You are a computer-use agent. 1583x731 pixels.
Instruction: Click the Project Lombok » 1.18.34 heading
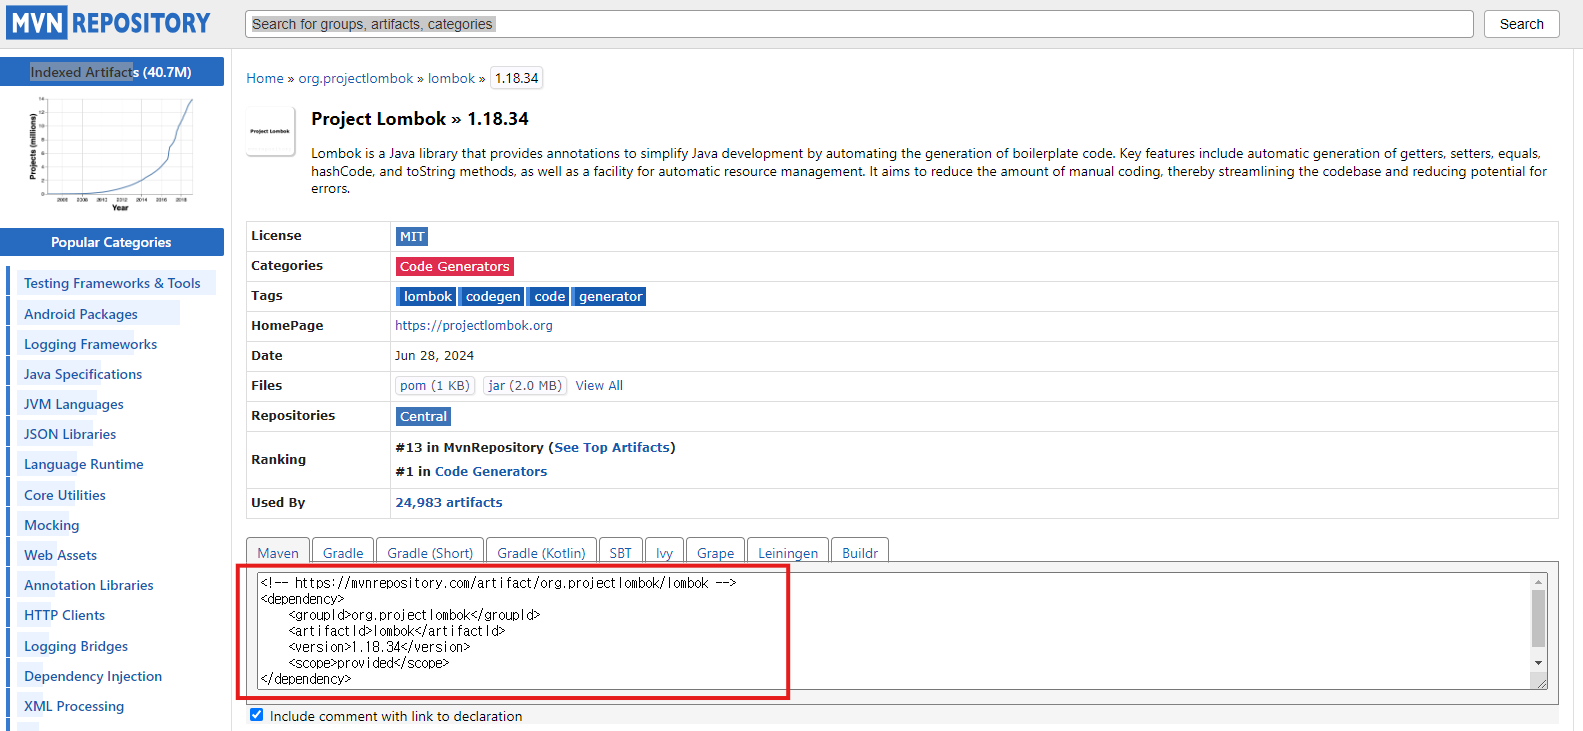click(x=420, y=119)
